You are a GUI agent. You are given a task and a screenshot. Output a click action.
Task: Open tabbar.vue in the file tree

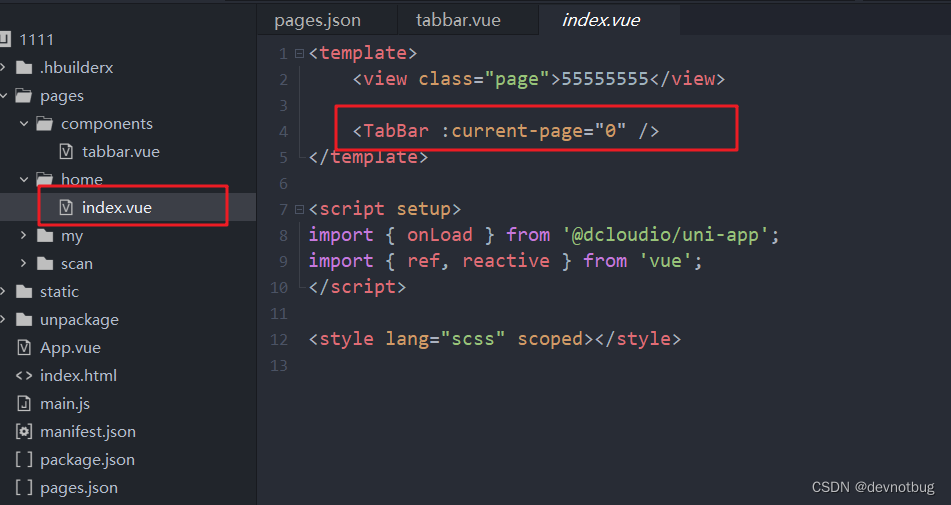121,152
